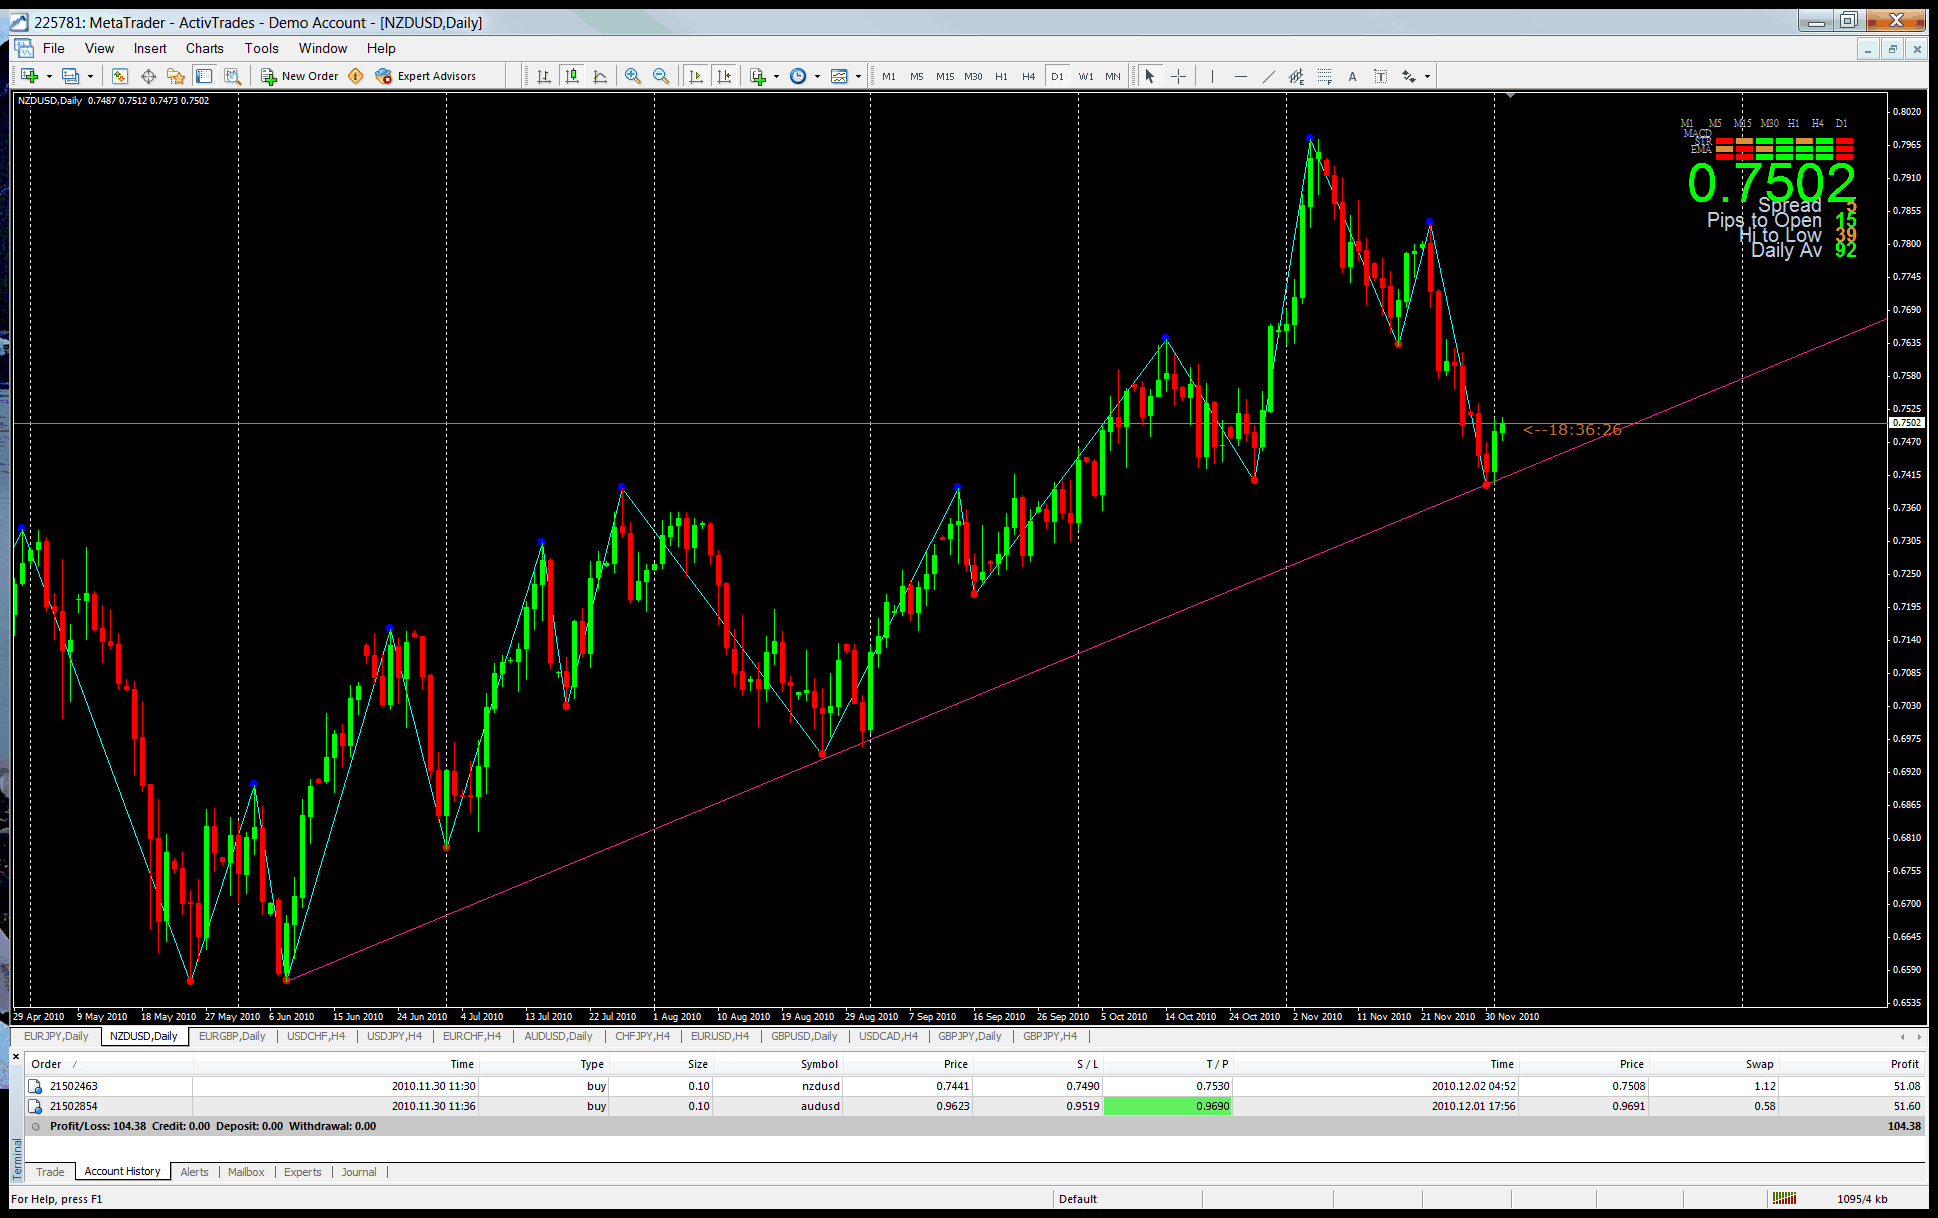Toggle Expert Advisors on or off

click(x=426, y=76)
